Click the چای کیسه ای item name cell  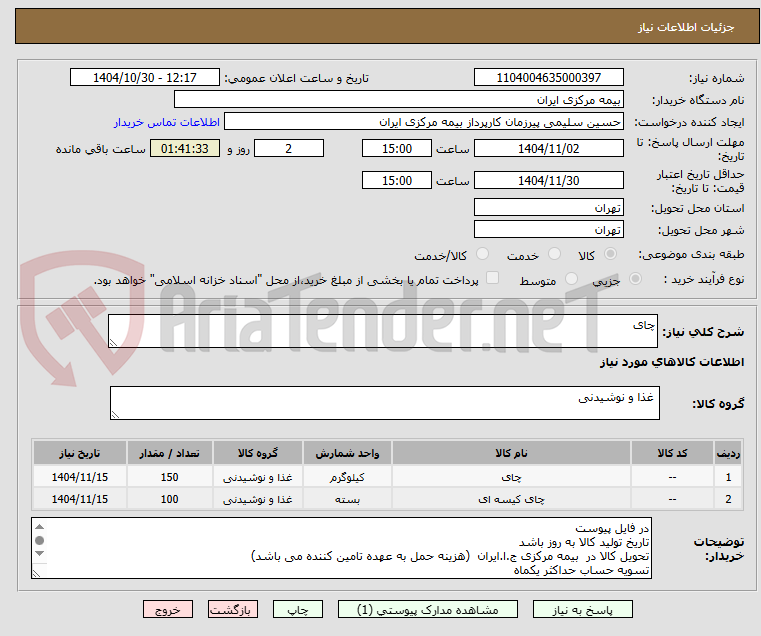click(x=511, y=499)
